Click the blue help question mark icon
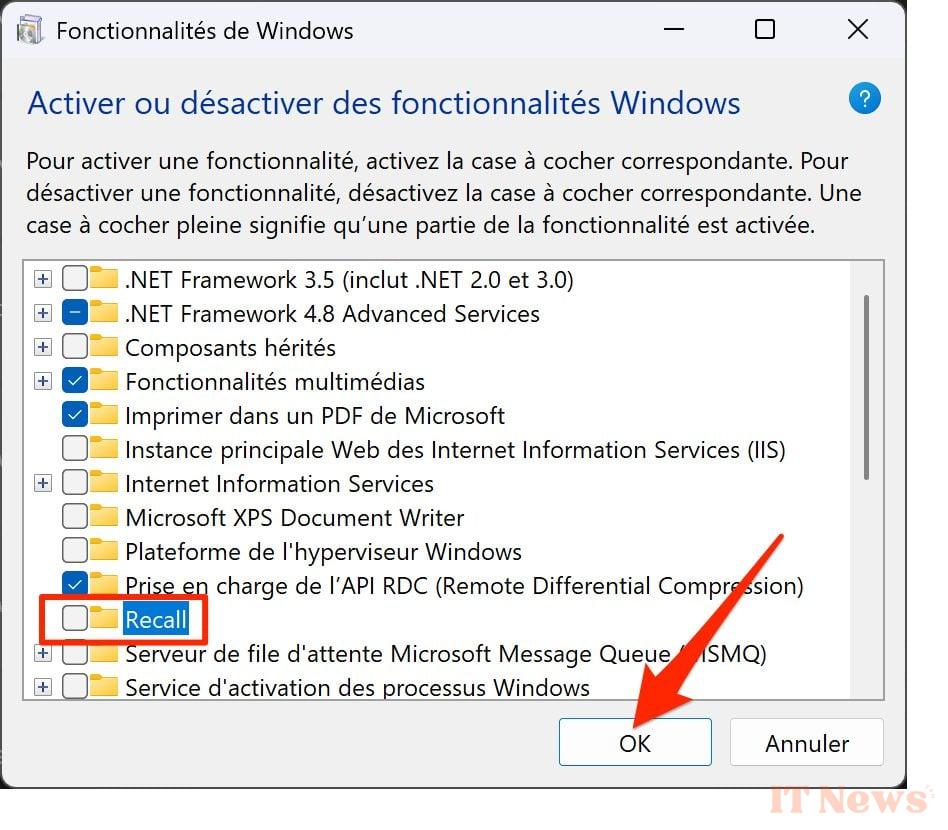Screen dimensions: 948x830 (x=864, y=98)
